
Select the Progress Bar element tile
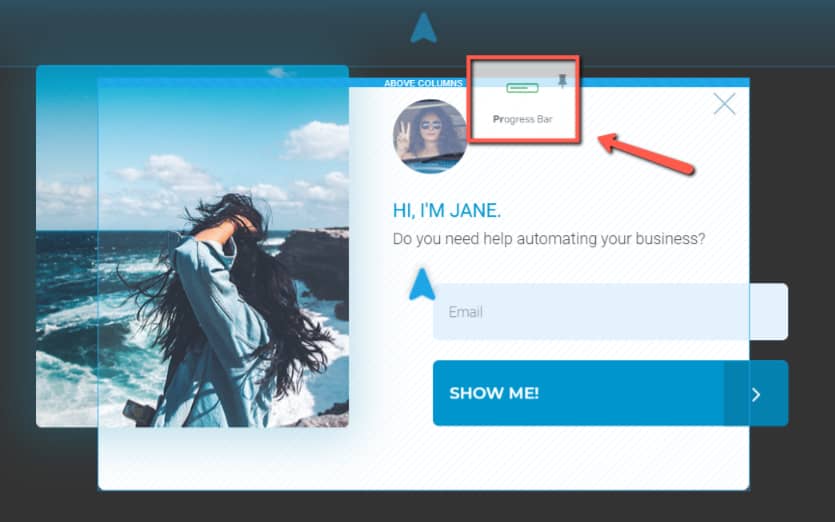pyautogui.click(x=523, y=99)
